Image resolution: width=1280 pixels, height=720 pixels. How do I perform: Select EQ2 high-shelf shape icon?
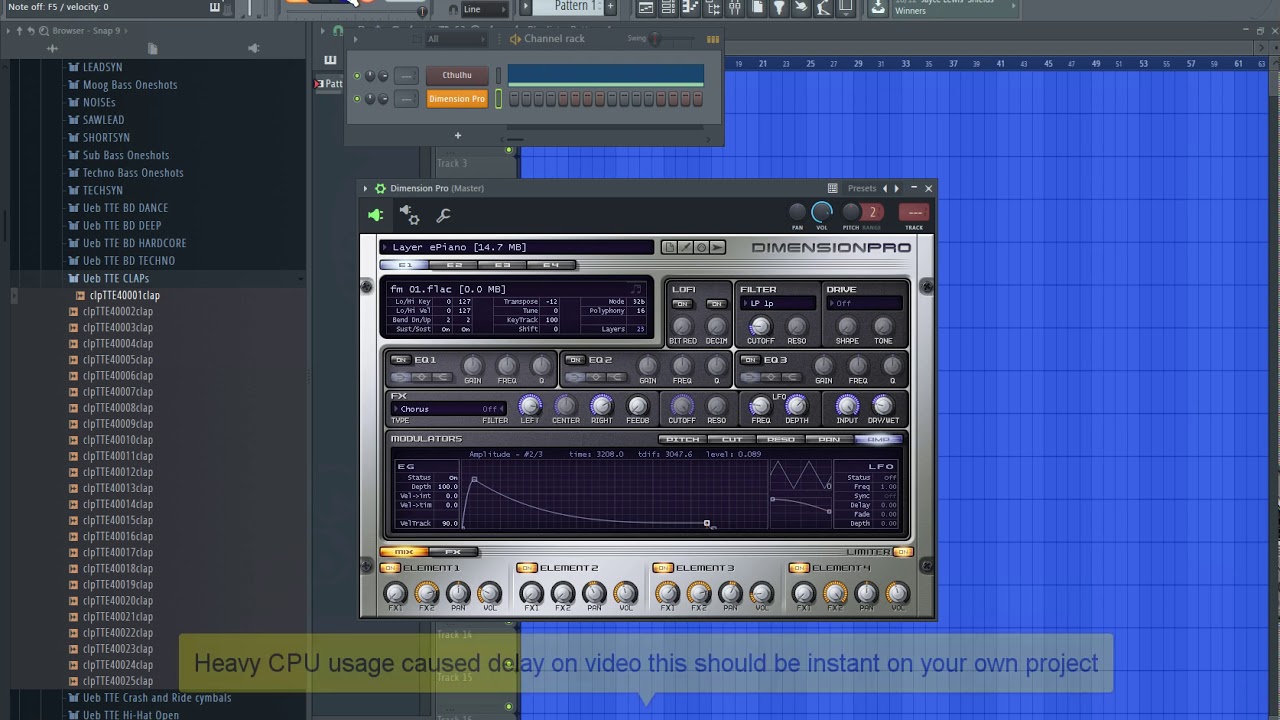(616, 377)
